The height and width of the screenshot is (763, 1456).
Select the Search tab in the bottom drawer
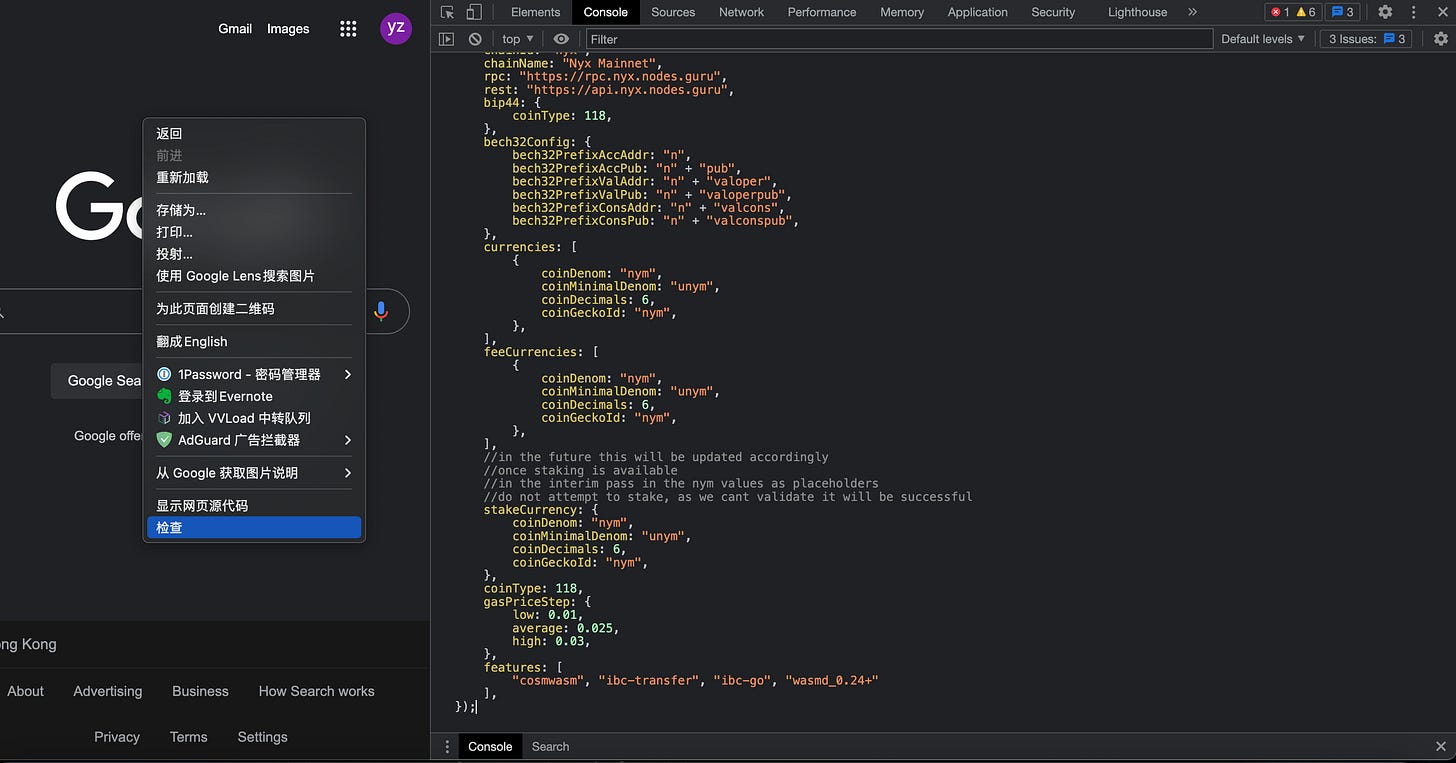pos(550,747)
